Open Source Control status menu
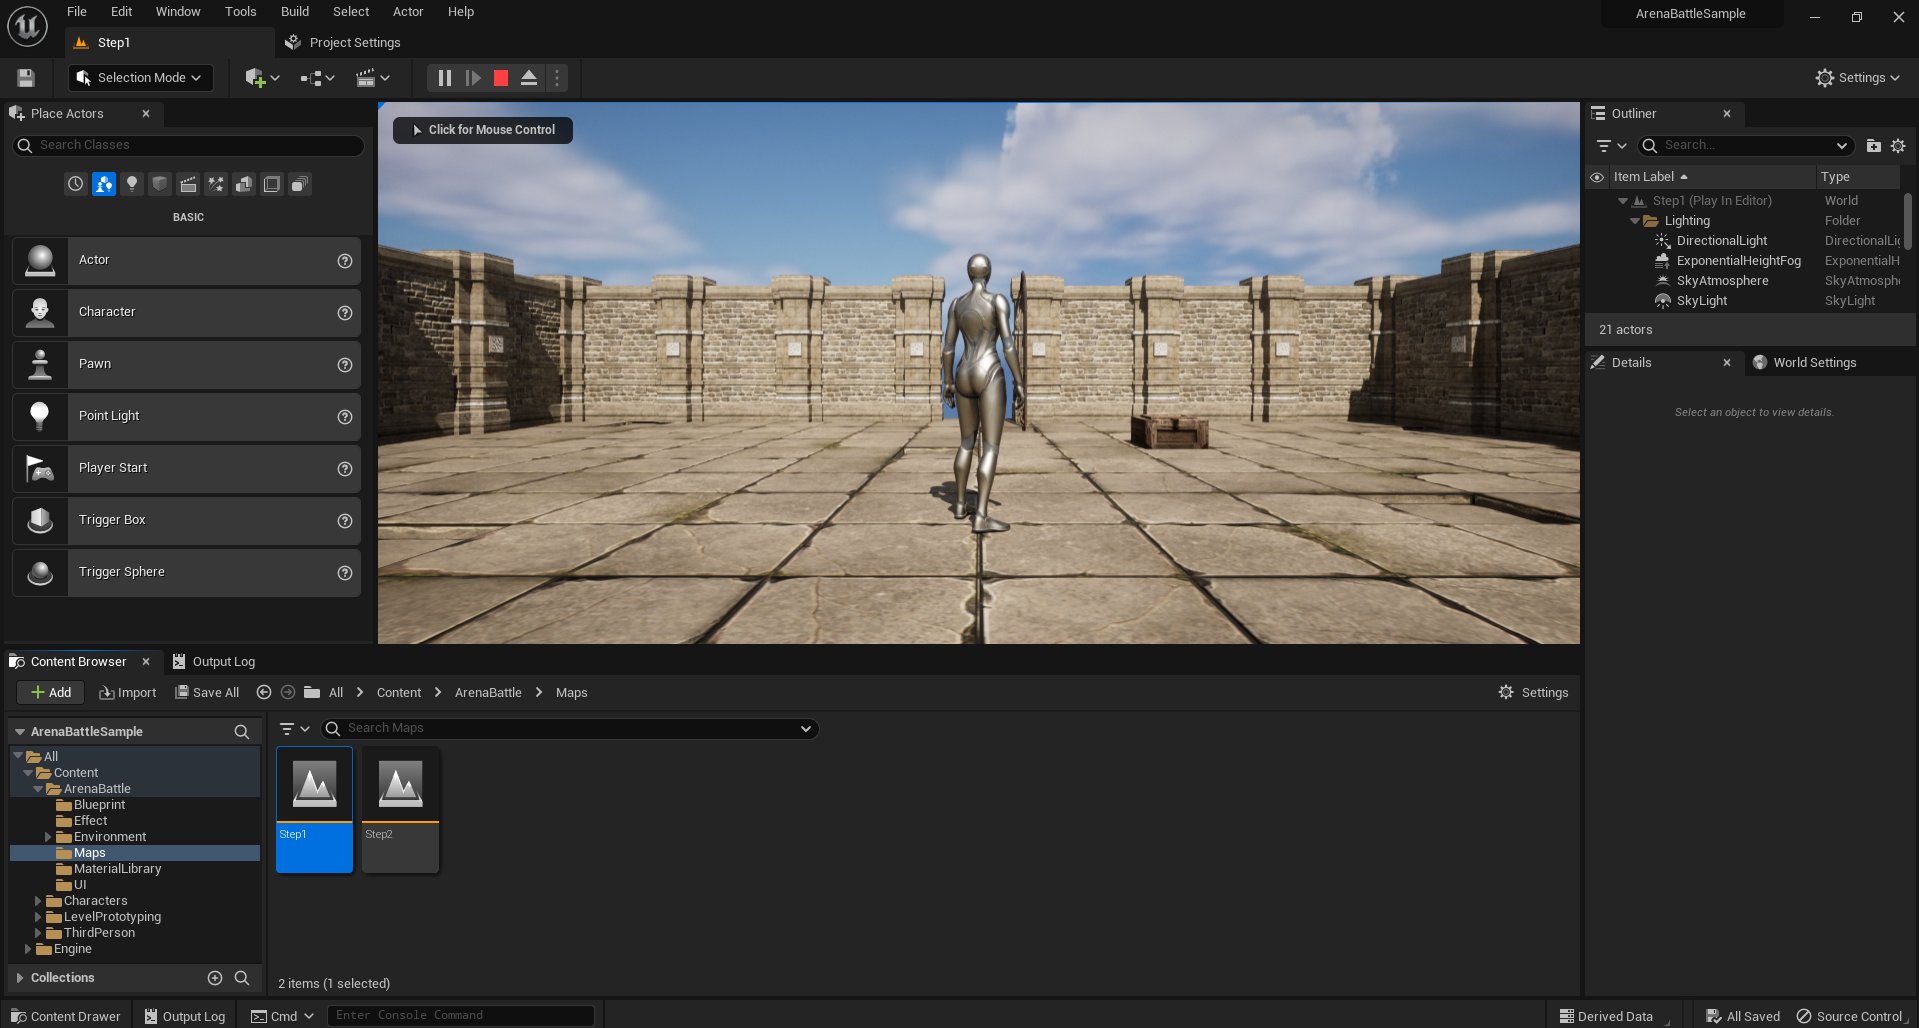This screenshot has width=1919, height=1028. click(x=1849, y=1016)
